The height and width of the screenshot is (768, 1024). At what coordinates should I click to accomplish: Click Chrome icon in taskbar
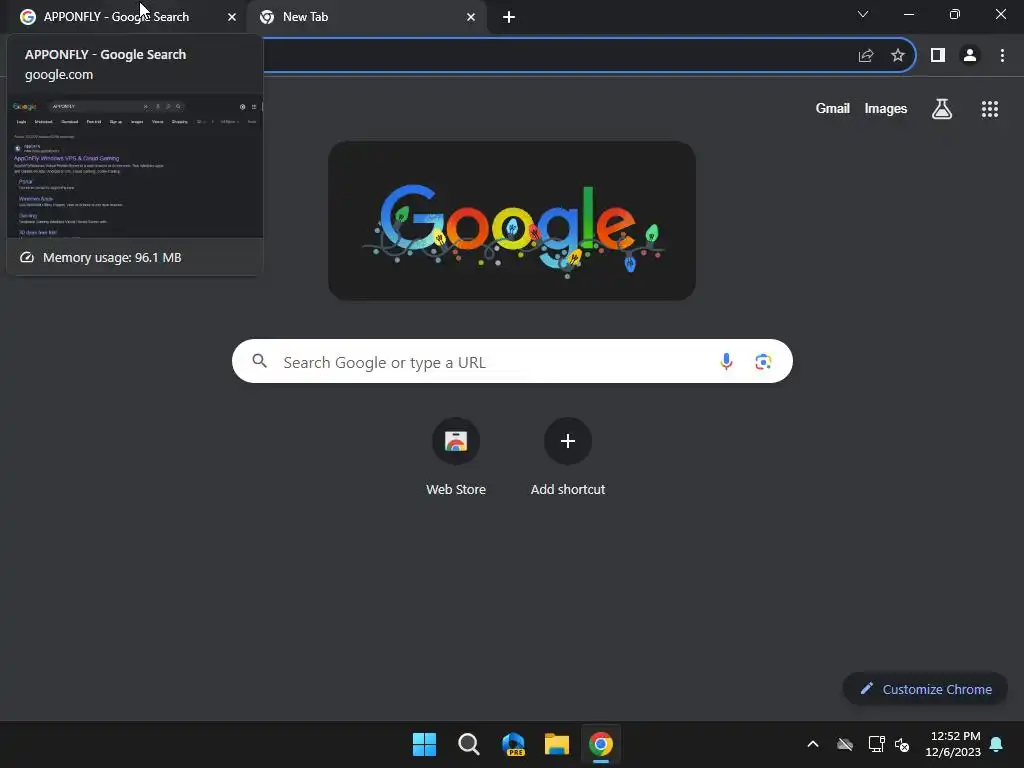[x=601, y=744]
